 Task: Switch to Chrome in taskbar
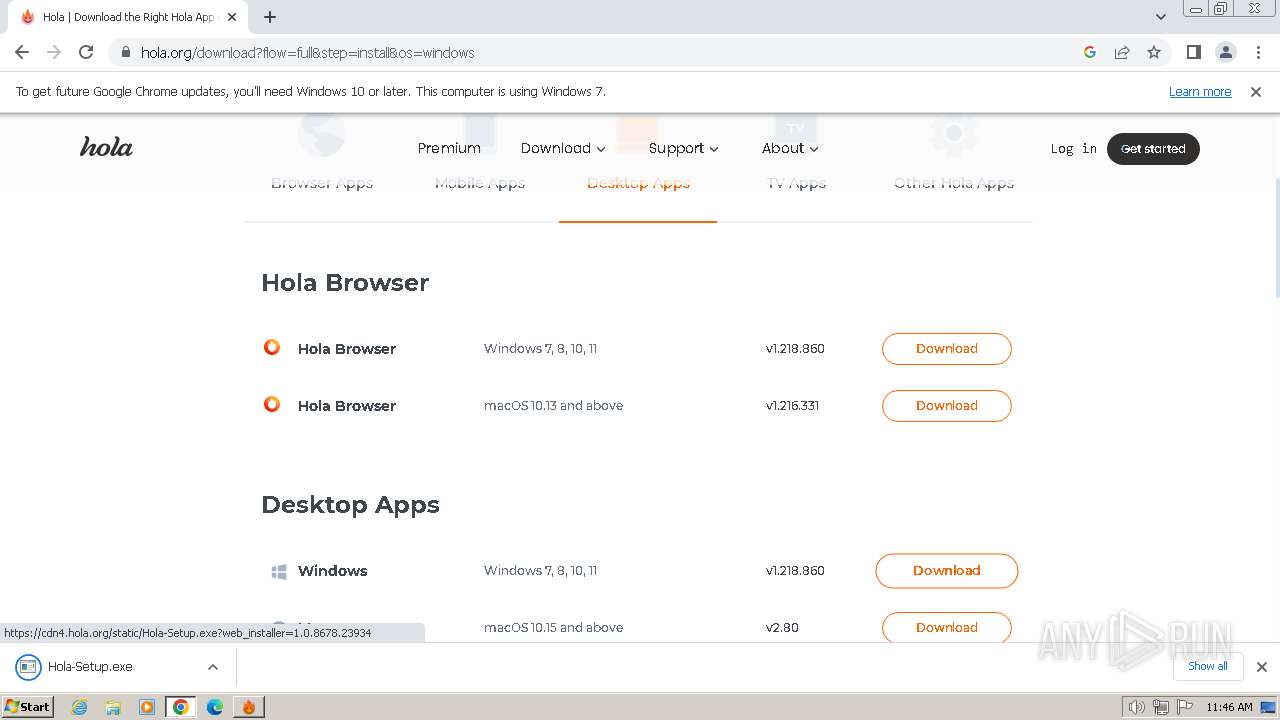[181, 707]
